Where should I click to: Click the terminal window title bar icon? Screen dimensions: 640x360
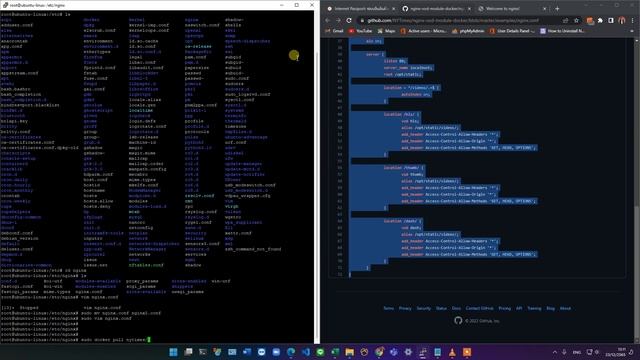5,5
